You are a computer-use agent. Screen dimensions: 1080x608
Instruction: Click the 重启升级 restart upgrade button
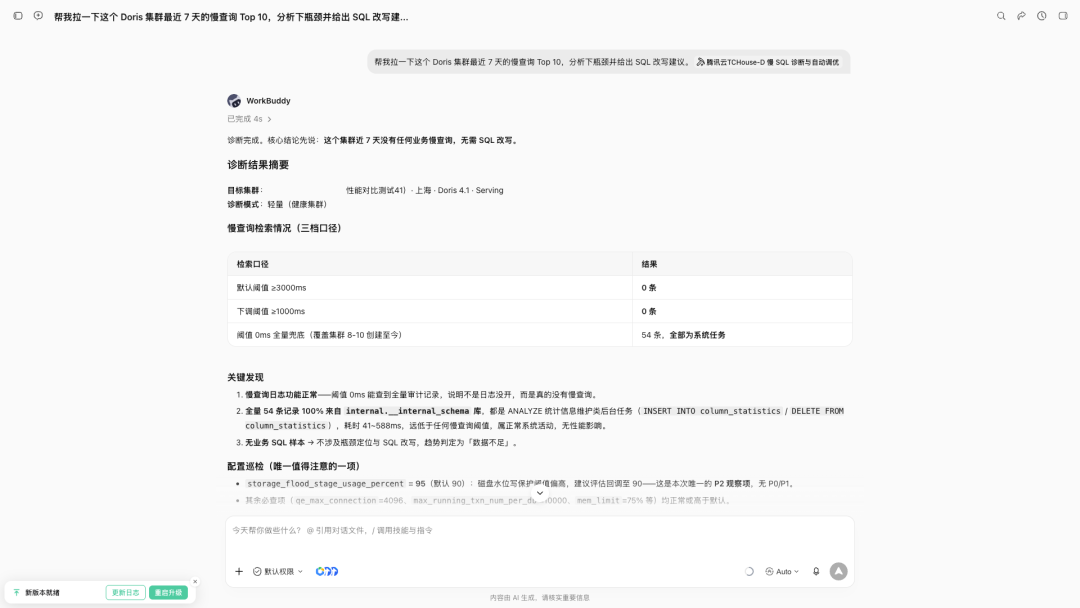point(168,592)
